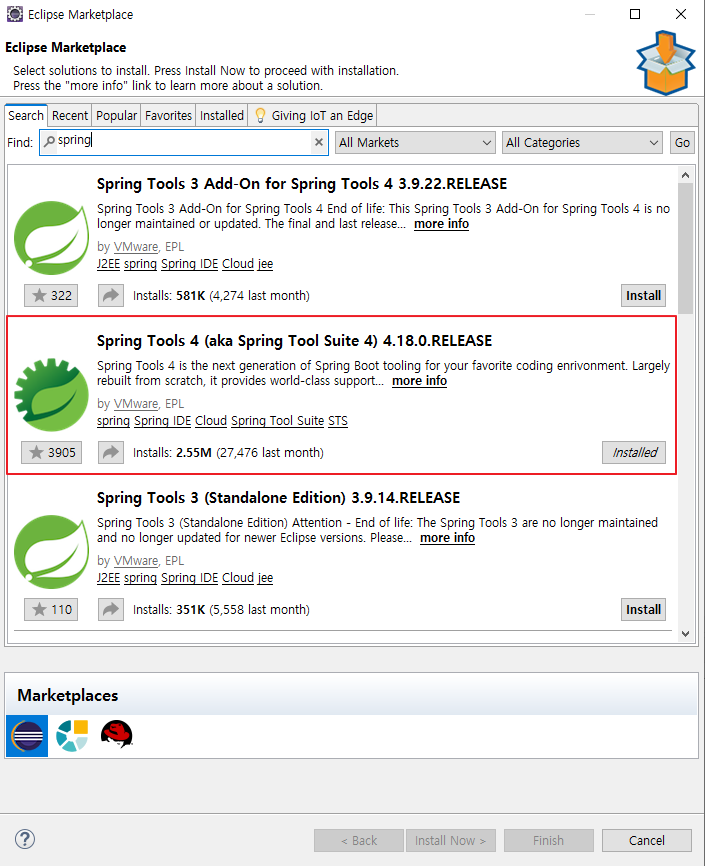Image resolution: width=705 pixels, height=866 pixels.
Task: Install Spring Tools 3 Standalone Edition
Action: [x=643, y=609]
